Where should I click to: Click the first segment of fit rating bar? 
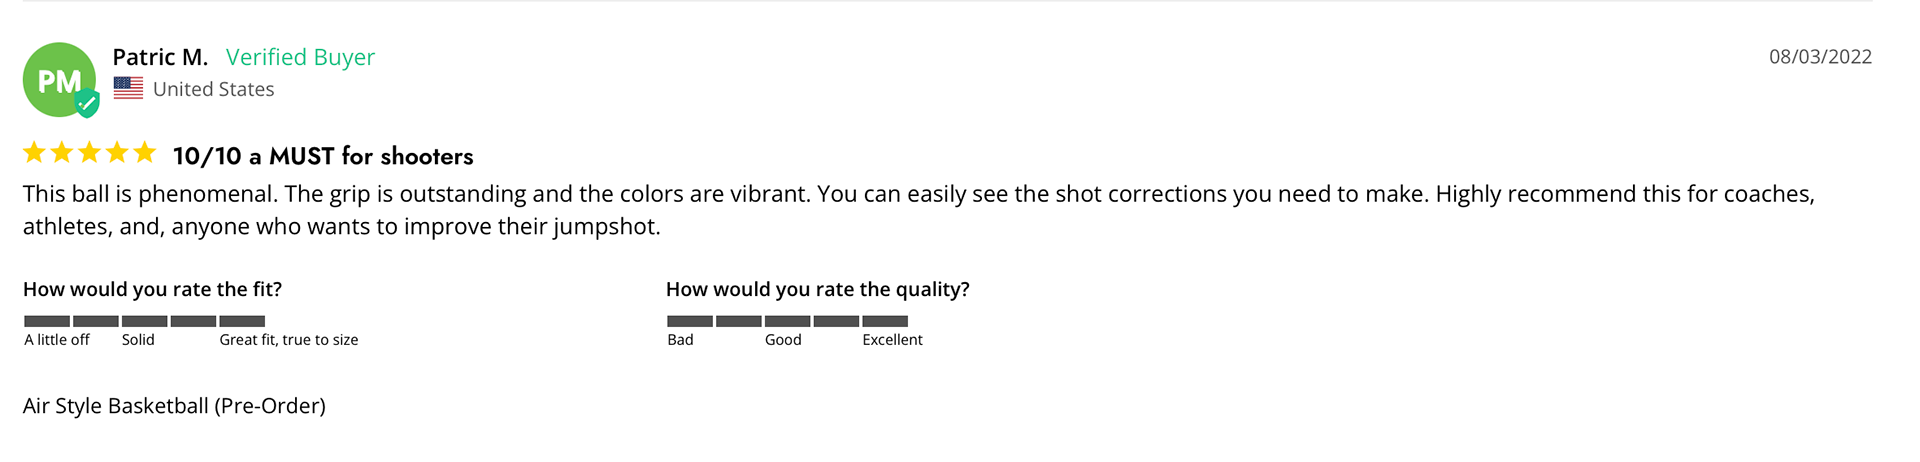pyautogui.click(x=47, y=321)
